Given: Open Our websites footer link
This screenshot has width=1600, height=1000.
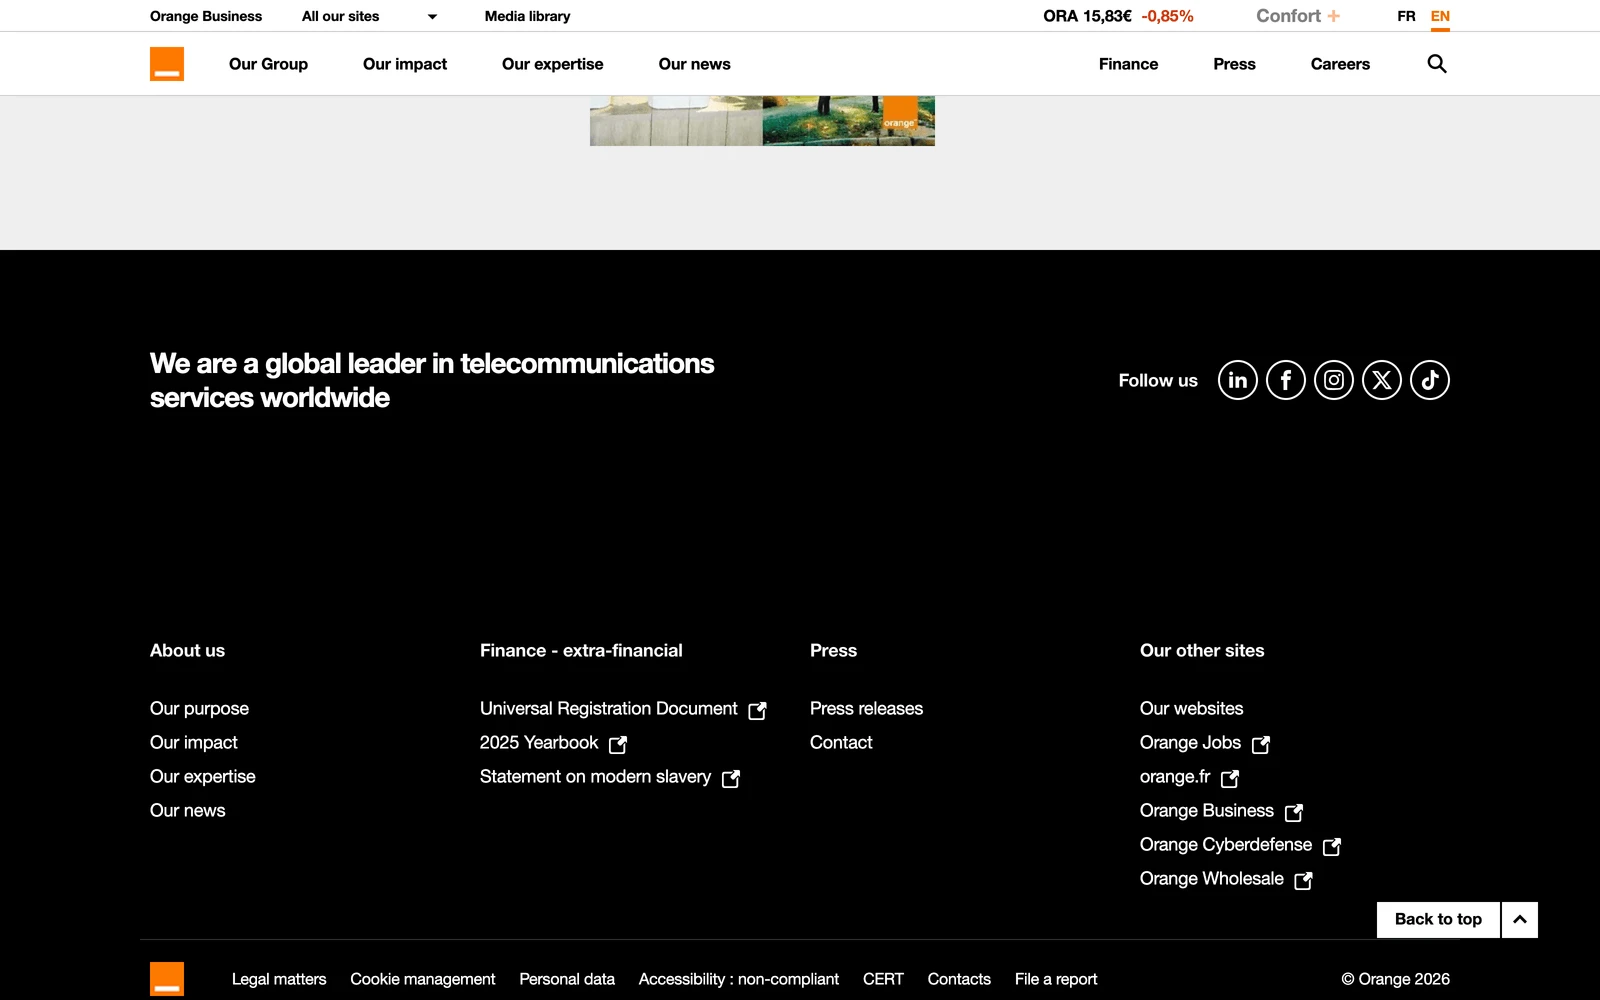Looking at the screenshot, I should [1191, 708].
